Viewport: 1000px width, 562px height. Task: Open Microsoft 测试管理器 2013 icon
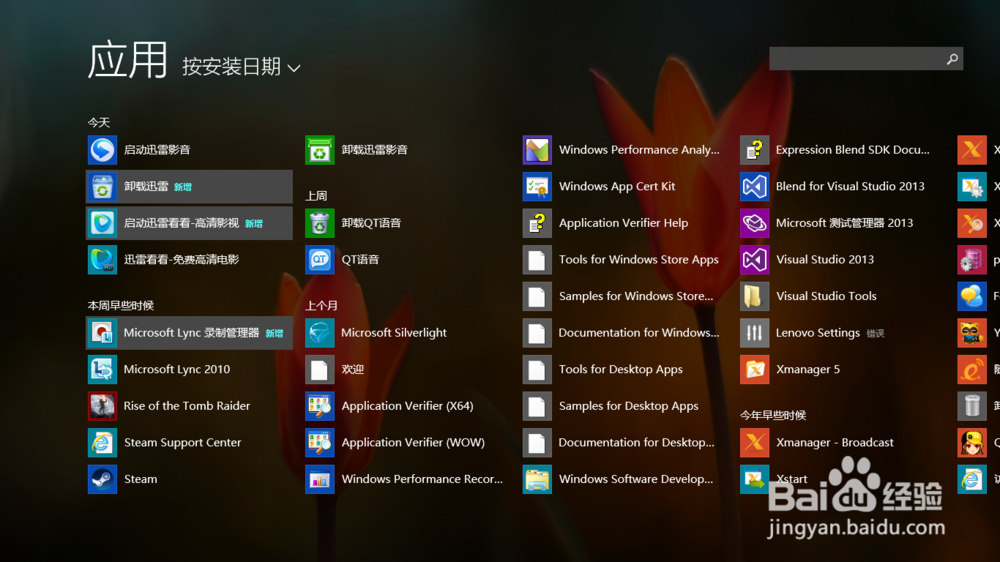(x=754, y=223)
